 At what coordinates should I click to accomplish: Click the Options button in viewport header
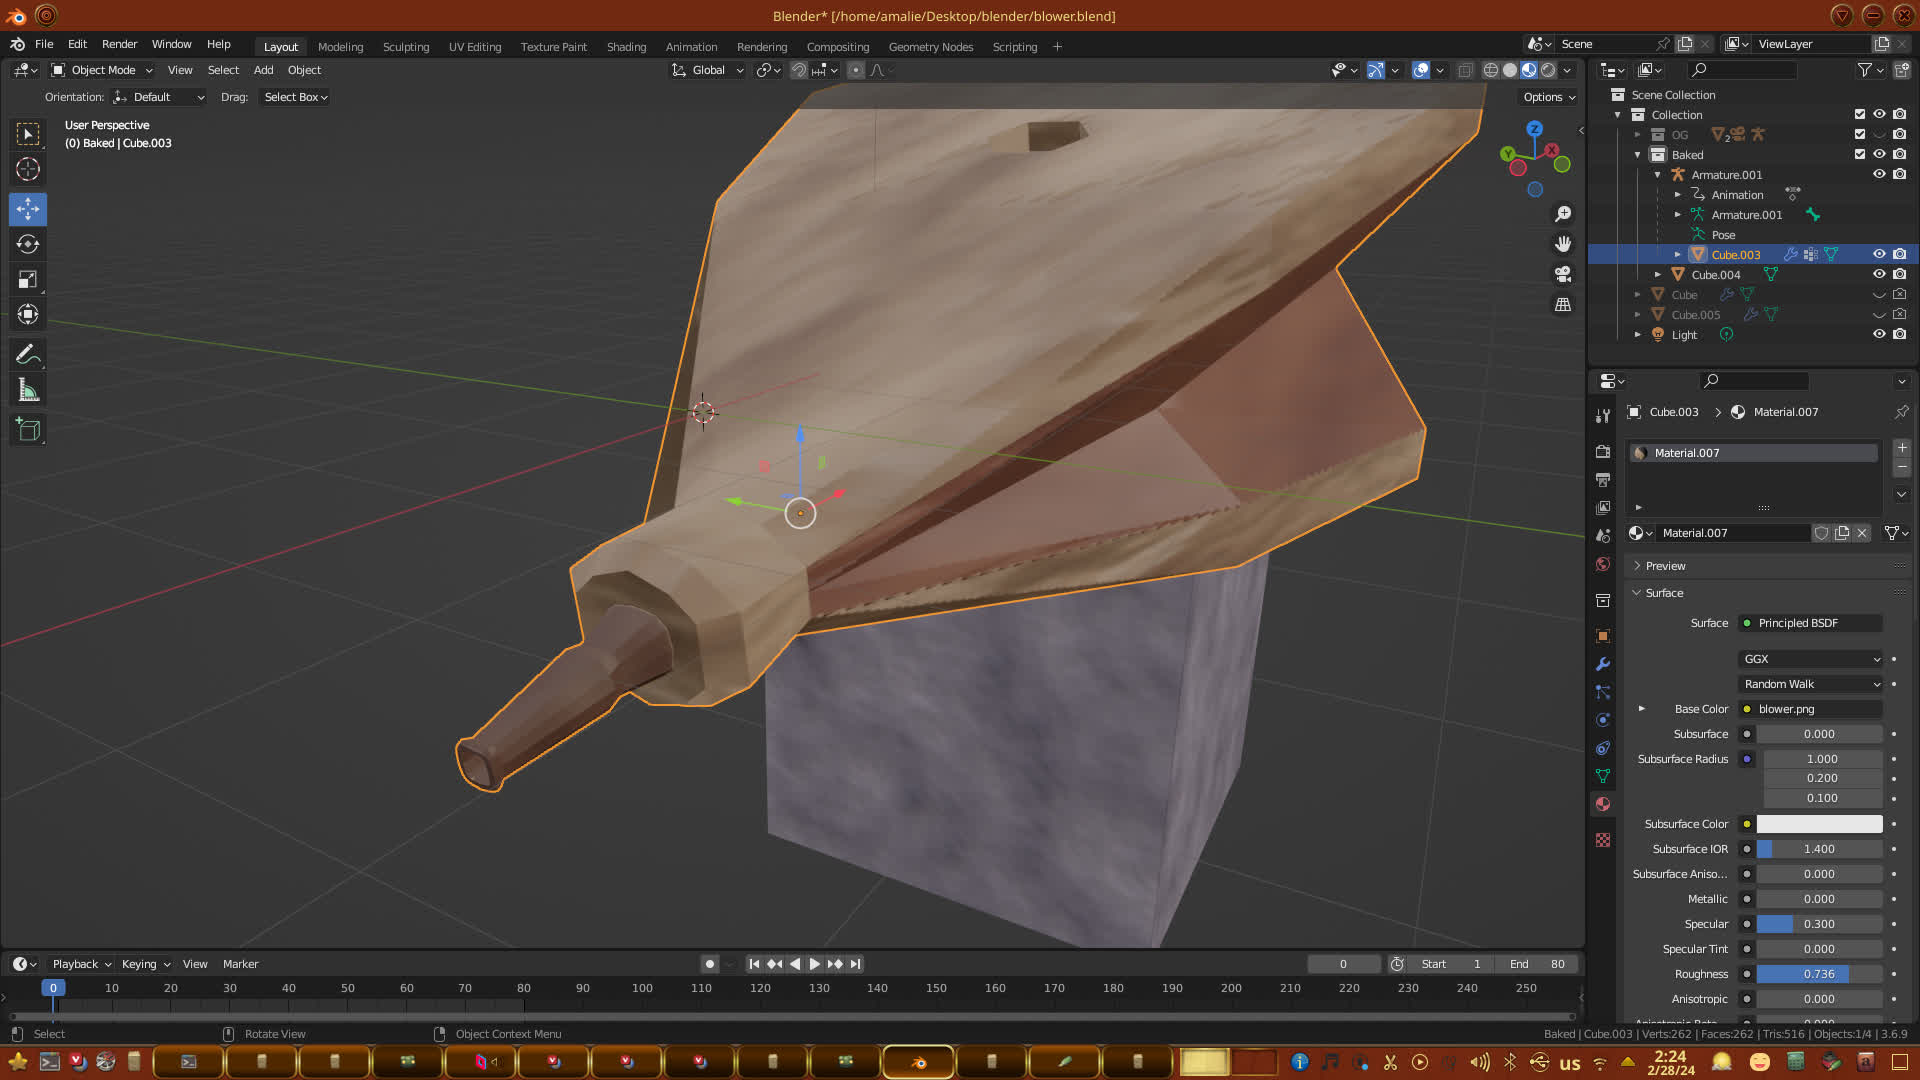tap(1548, 97)
